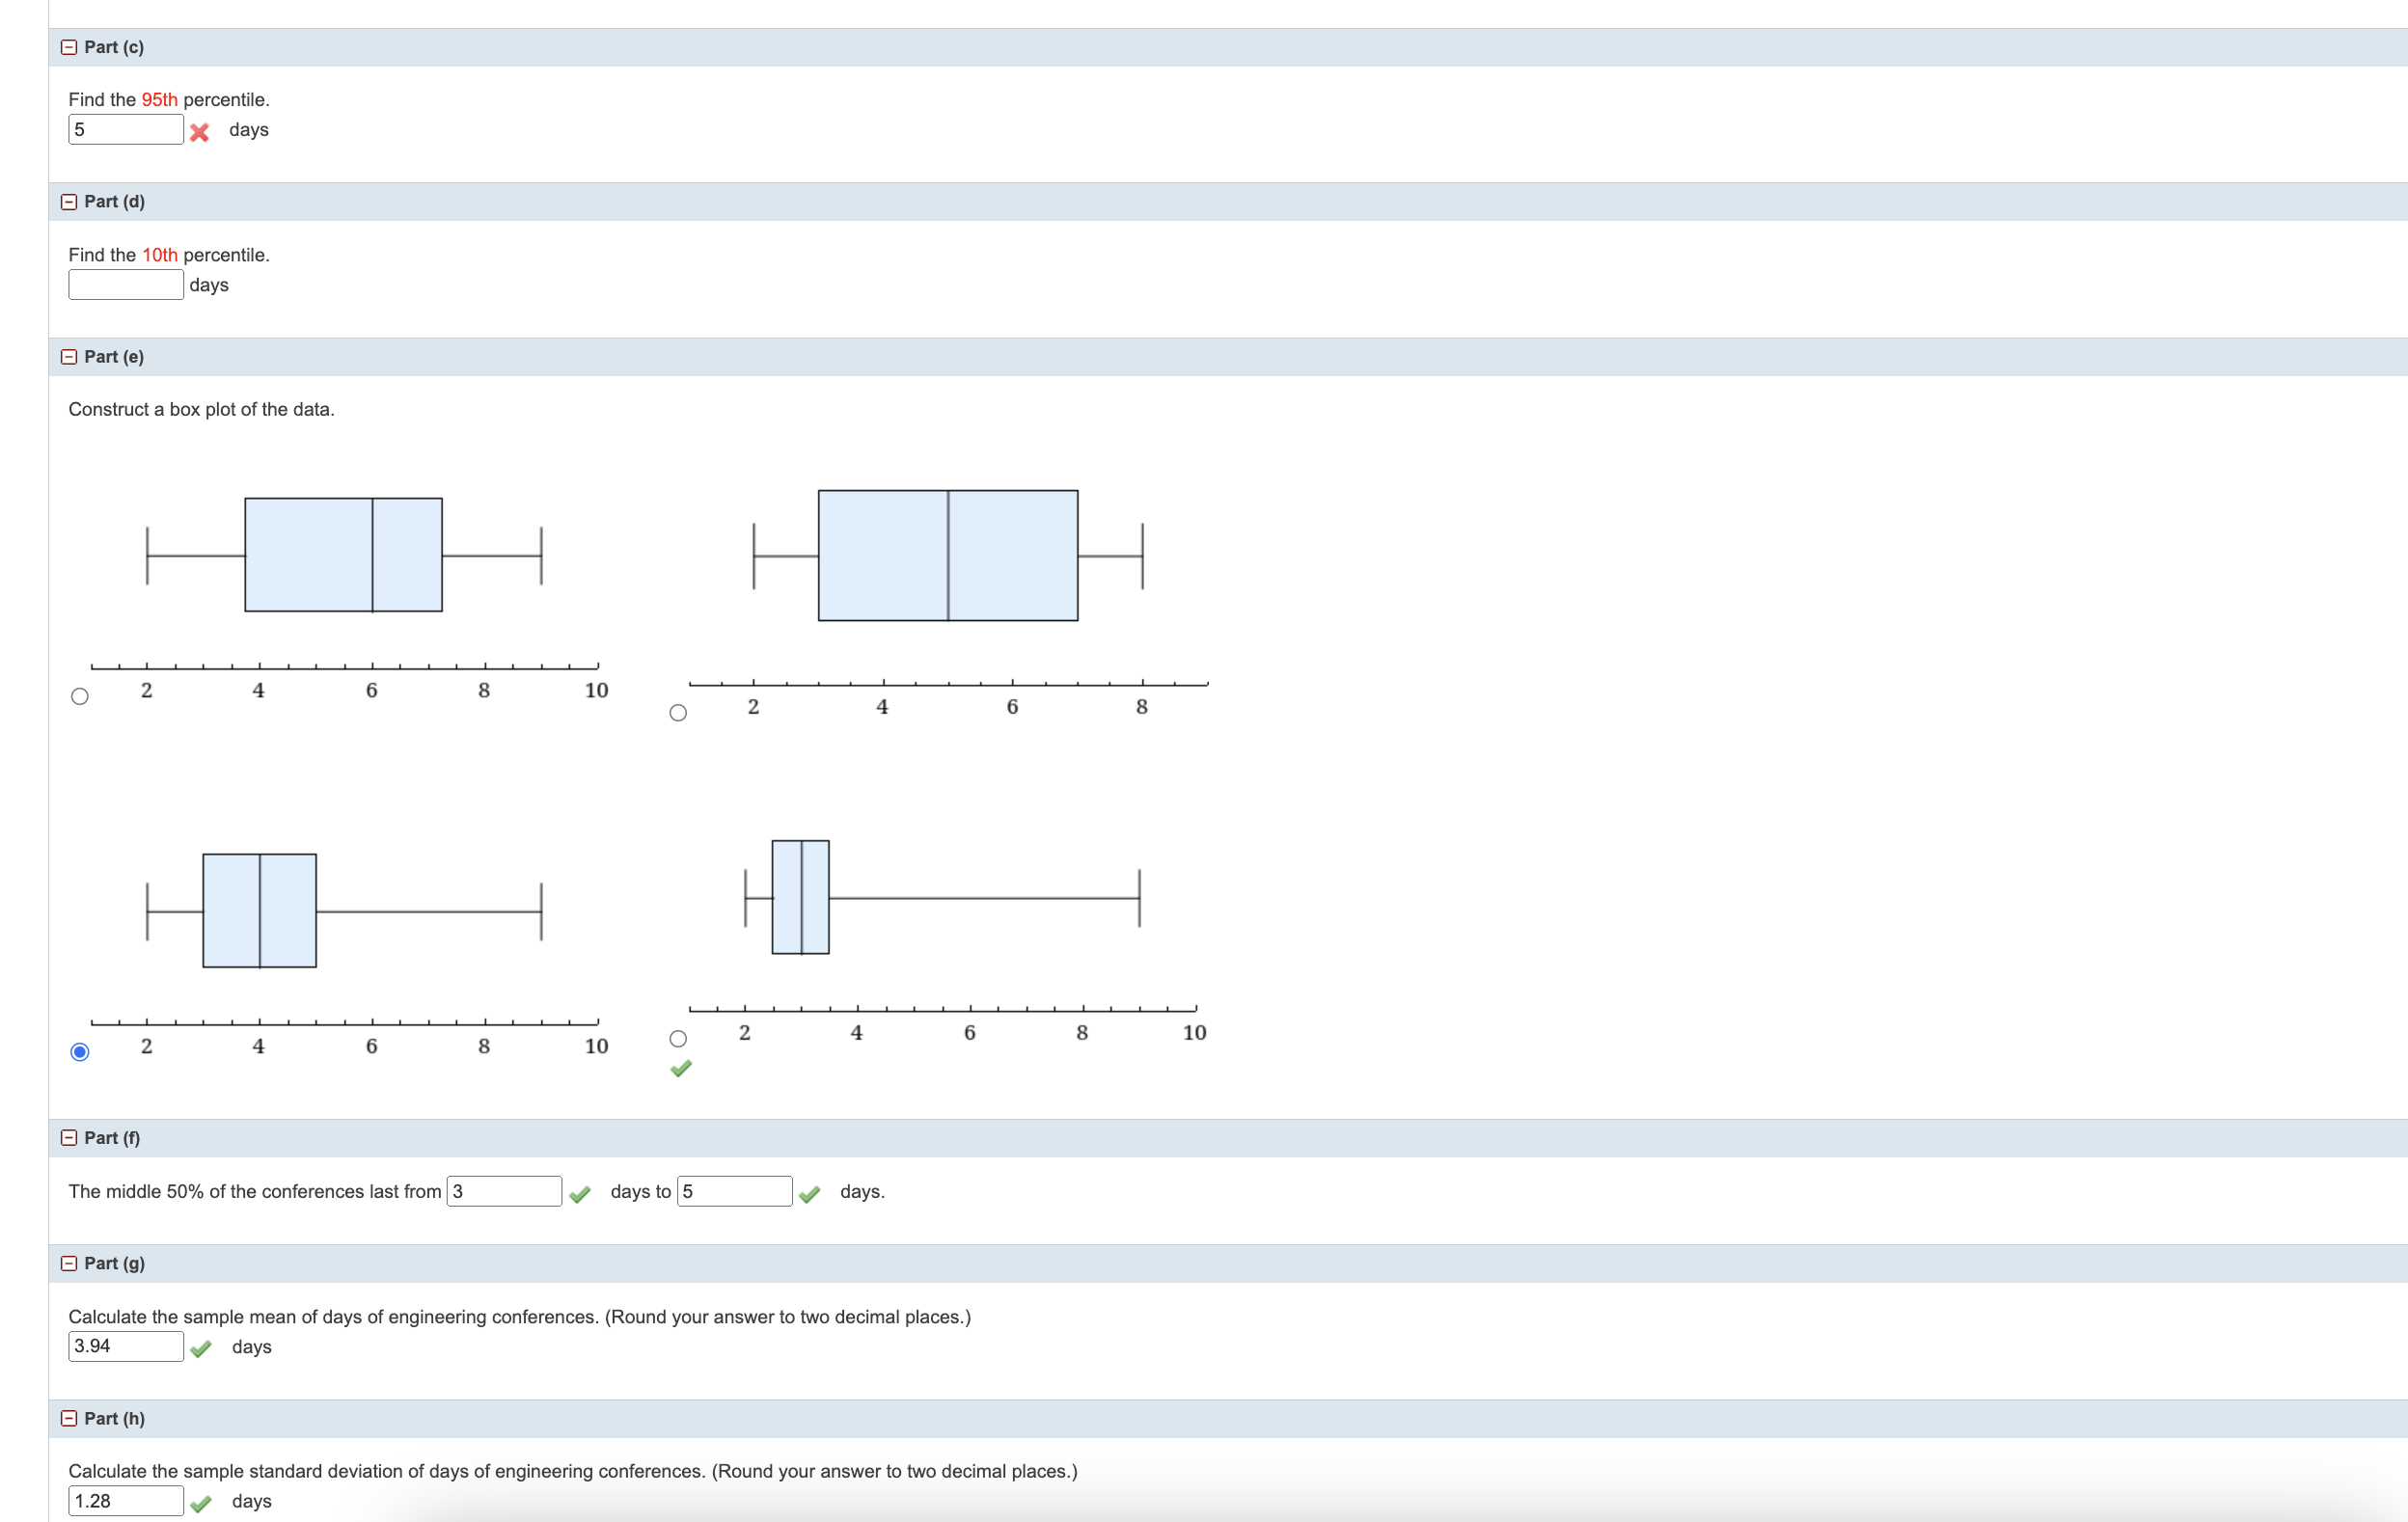Click the 10th percentile answer input field

[125, 284]
